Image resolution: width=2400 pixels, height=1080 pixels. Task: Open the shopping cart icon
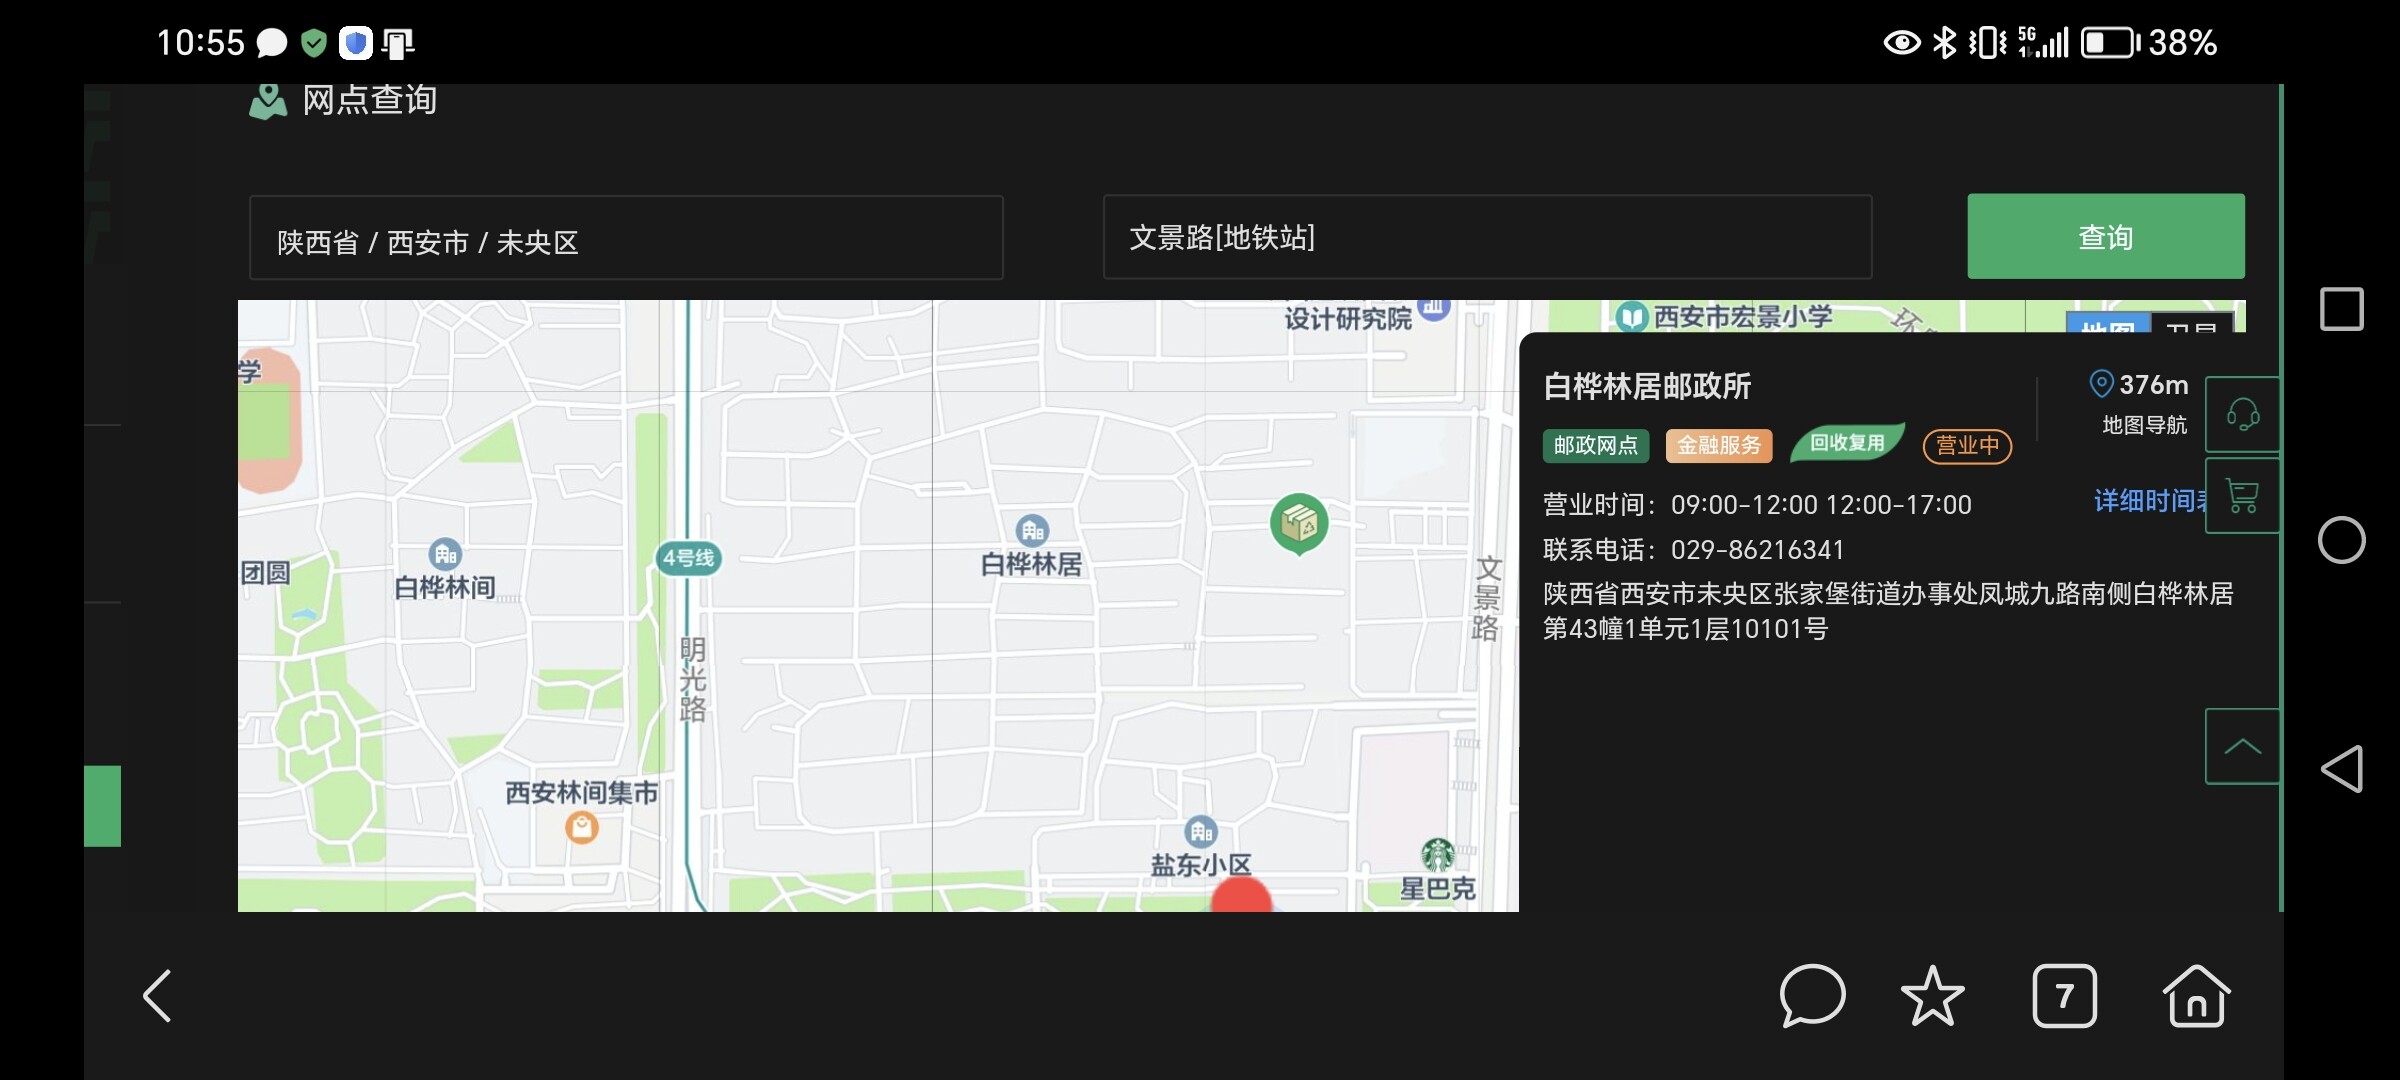pyautogui.click(x=2242, y=496)
